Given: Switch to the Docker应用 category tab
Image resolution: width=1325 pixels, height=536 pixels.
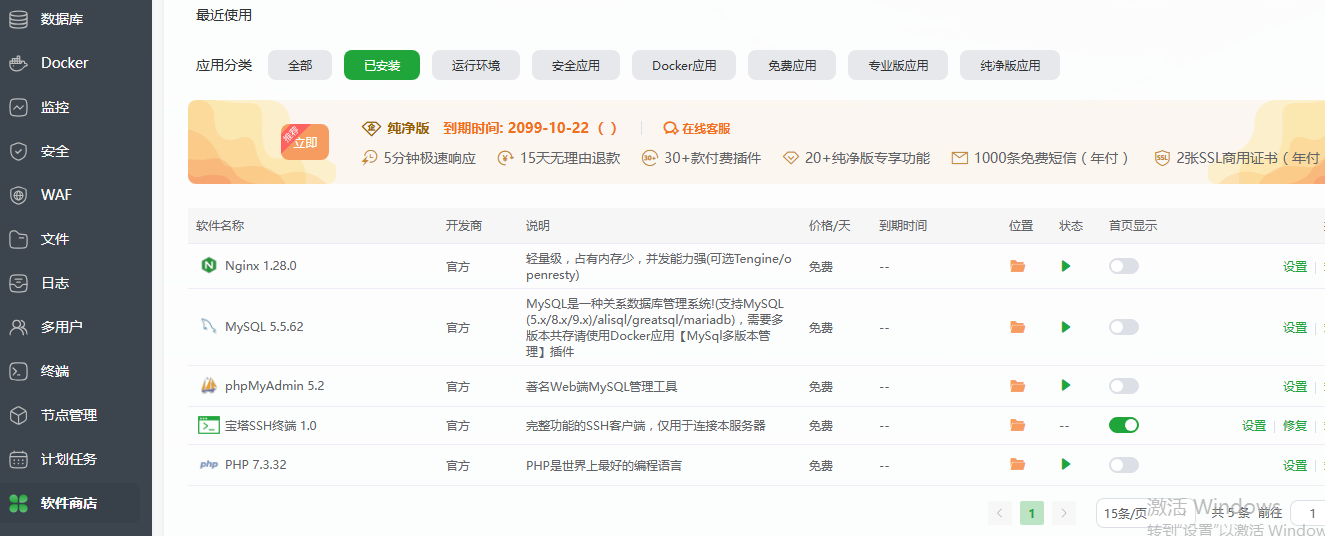Looking at the screenshot, I should tap(684, 66).
